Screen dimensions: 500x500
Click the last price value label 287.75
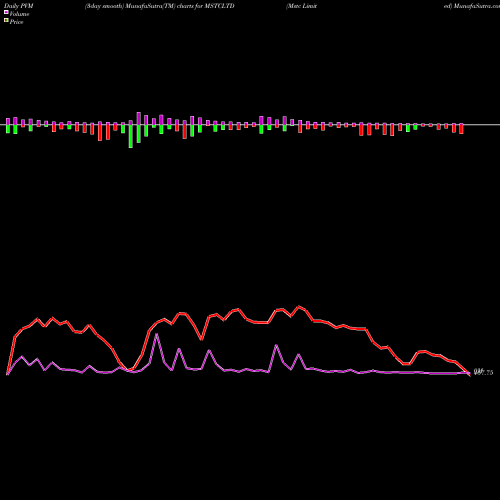[483, 372]
